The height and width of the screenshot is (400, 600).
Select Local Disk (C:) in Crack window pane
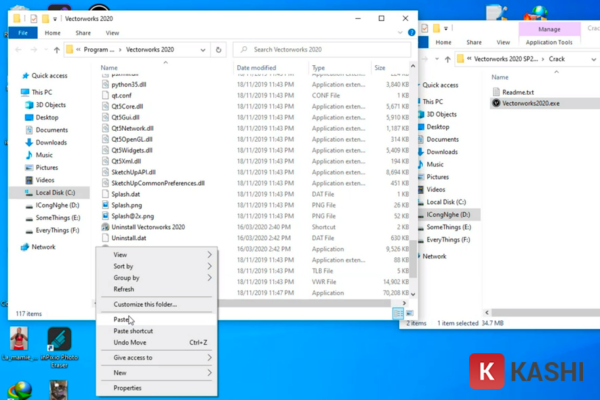pos(446,202)
